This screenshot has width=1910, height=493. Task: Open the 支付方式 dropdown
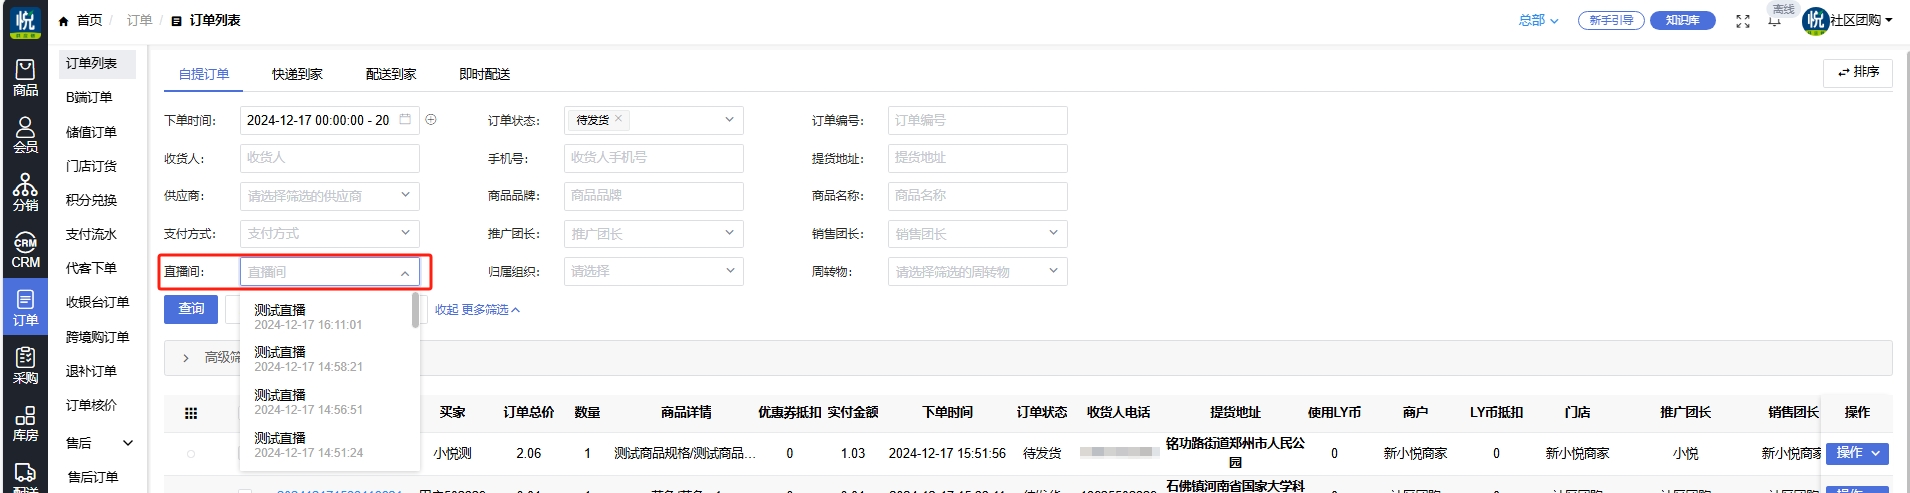(x=330, y=233)
